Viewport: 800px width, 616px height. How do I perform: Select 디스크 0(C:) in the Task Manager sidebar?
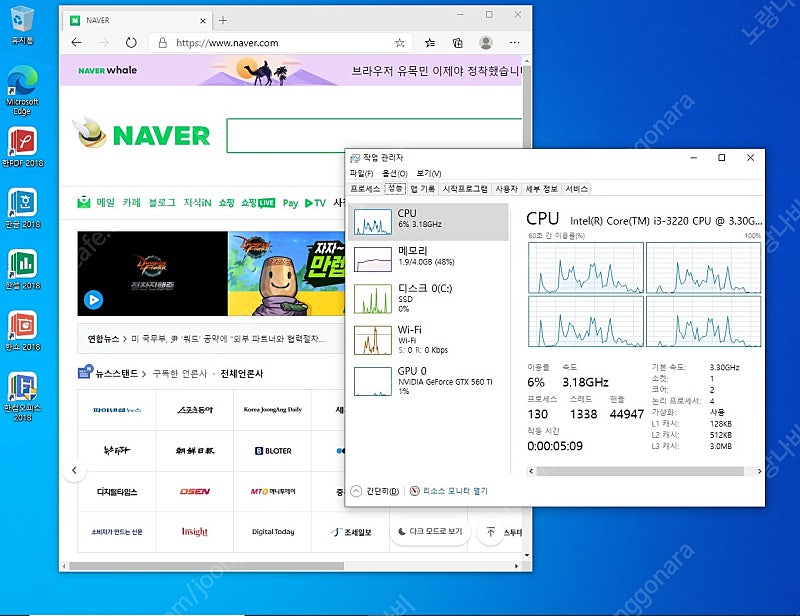[x=429, y=298]
